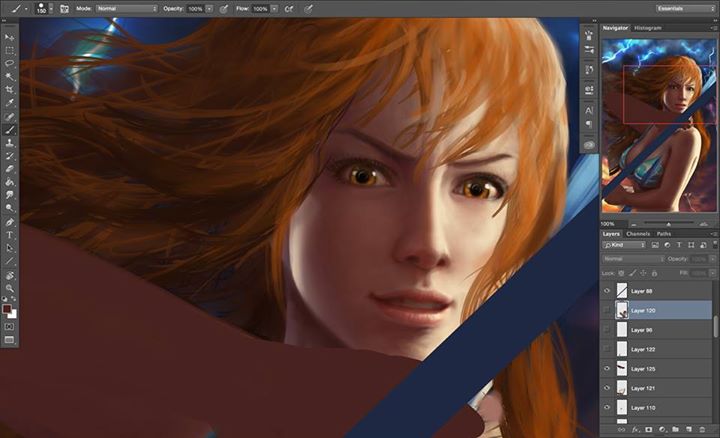Click the add layer style fx icon
Viewport: 720px width, 438px height.
click(635, 429)
